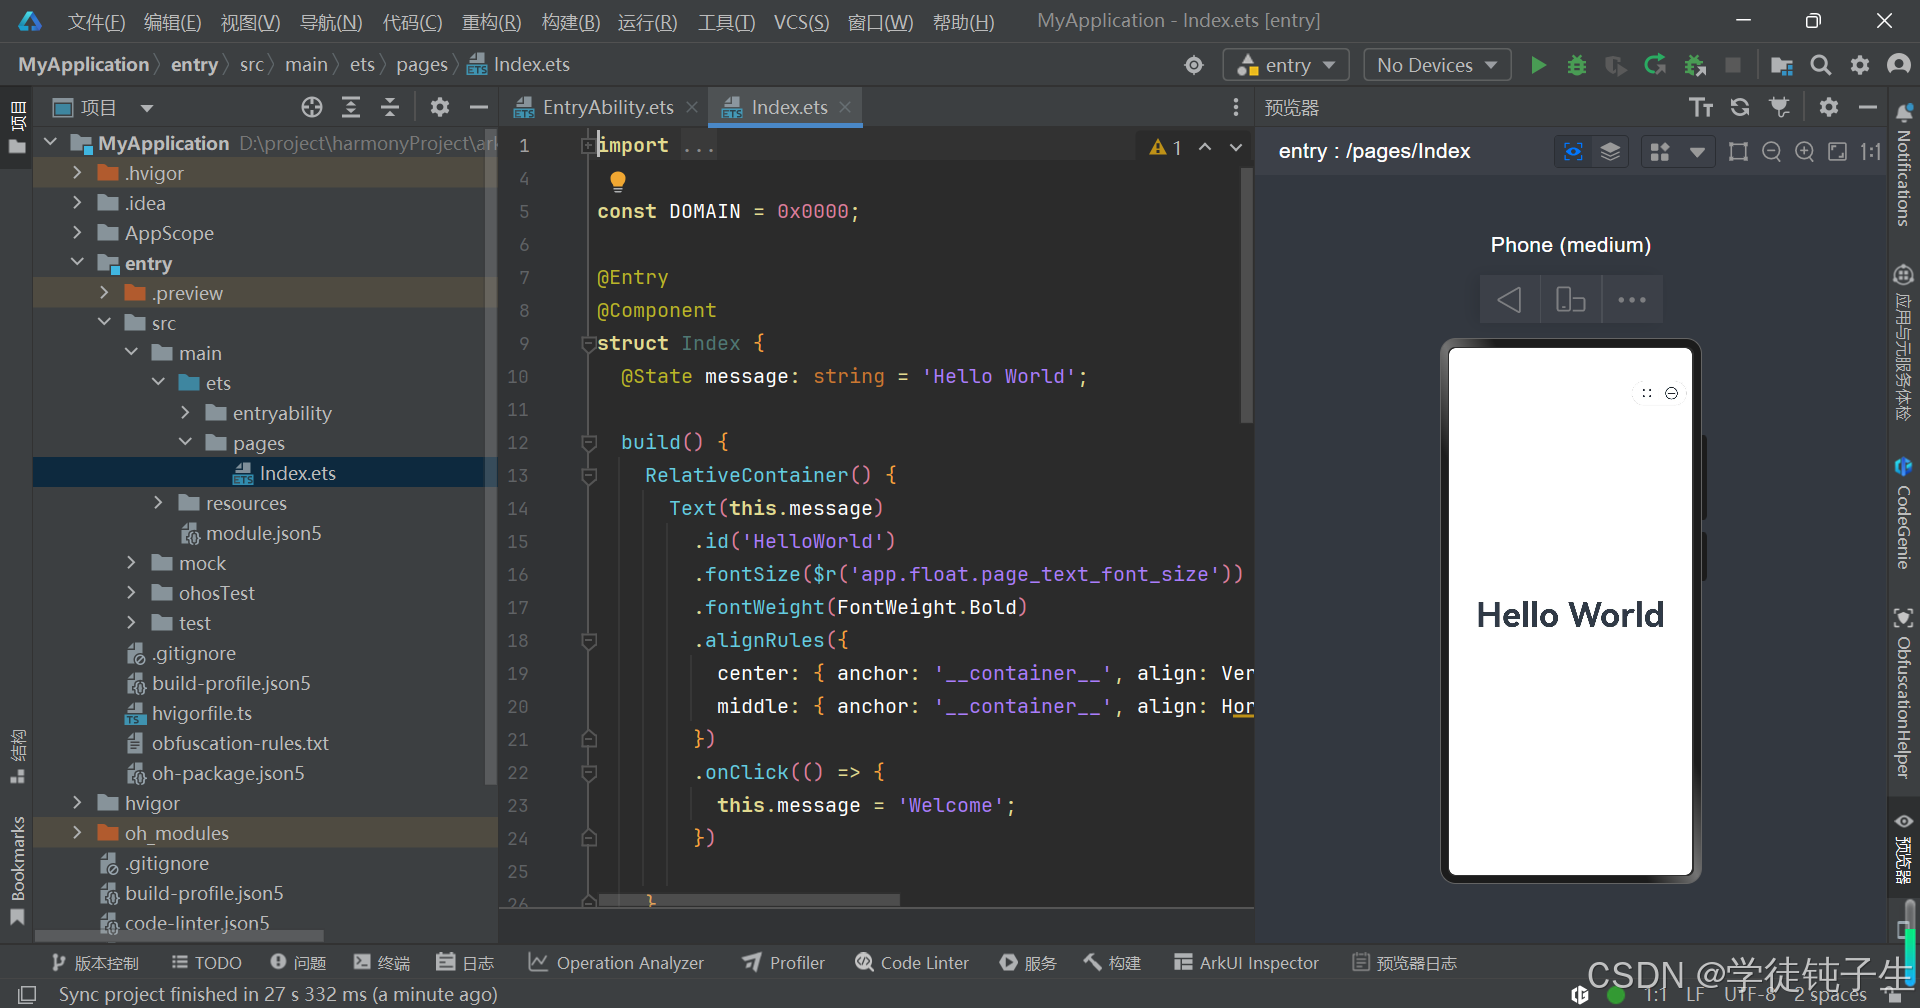1920x1008 pixels.
Task: Open the 帮助(H) menu
Action: 963,22
